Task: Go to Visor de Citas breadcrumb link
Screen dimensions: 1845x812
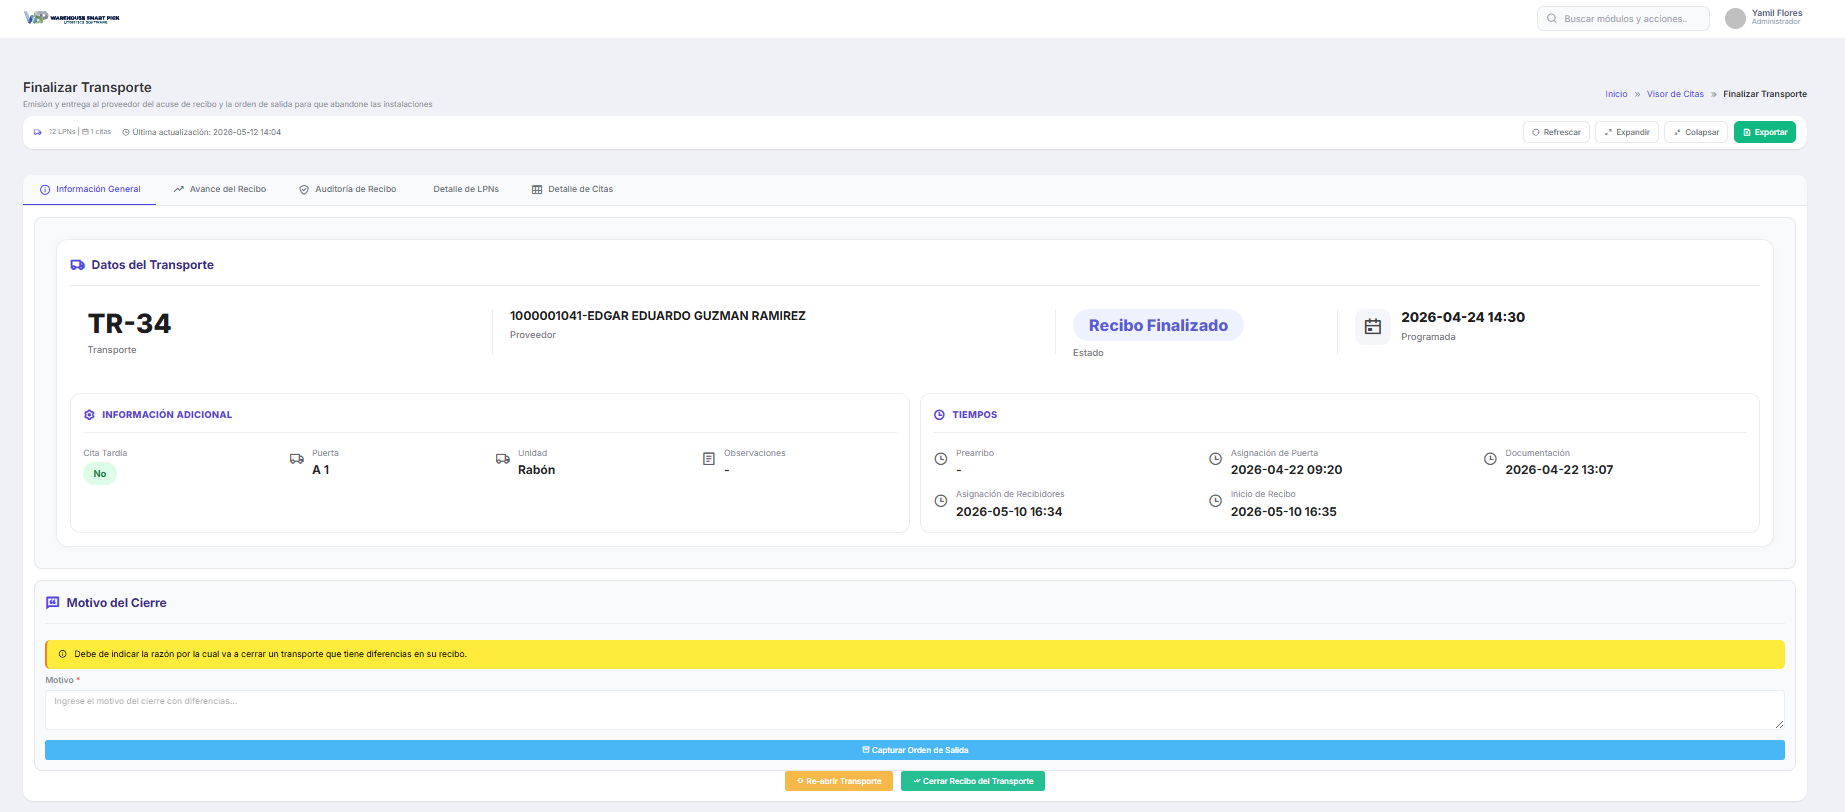Action: 1675,94
